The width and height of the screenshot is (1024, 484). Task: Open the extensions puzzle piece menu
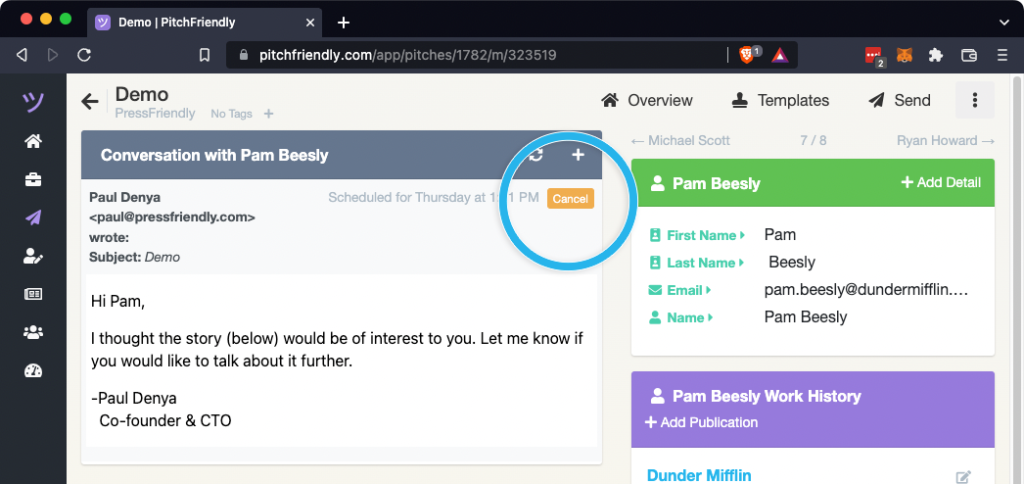936,56
